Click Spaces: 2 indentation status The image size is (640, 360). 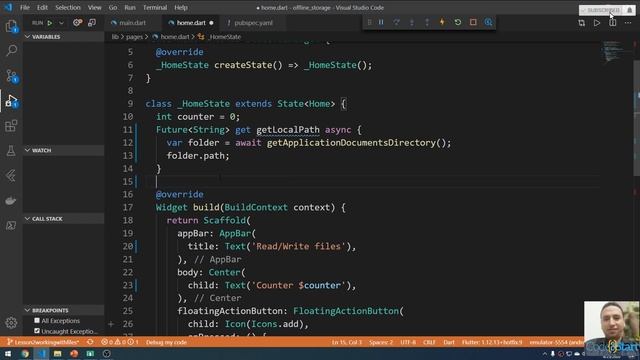(381, 342)
